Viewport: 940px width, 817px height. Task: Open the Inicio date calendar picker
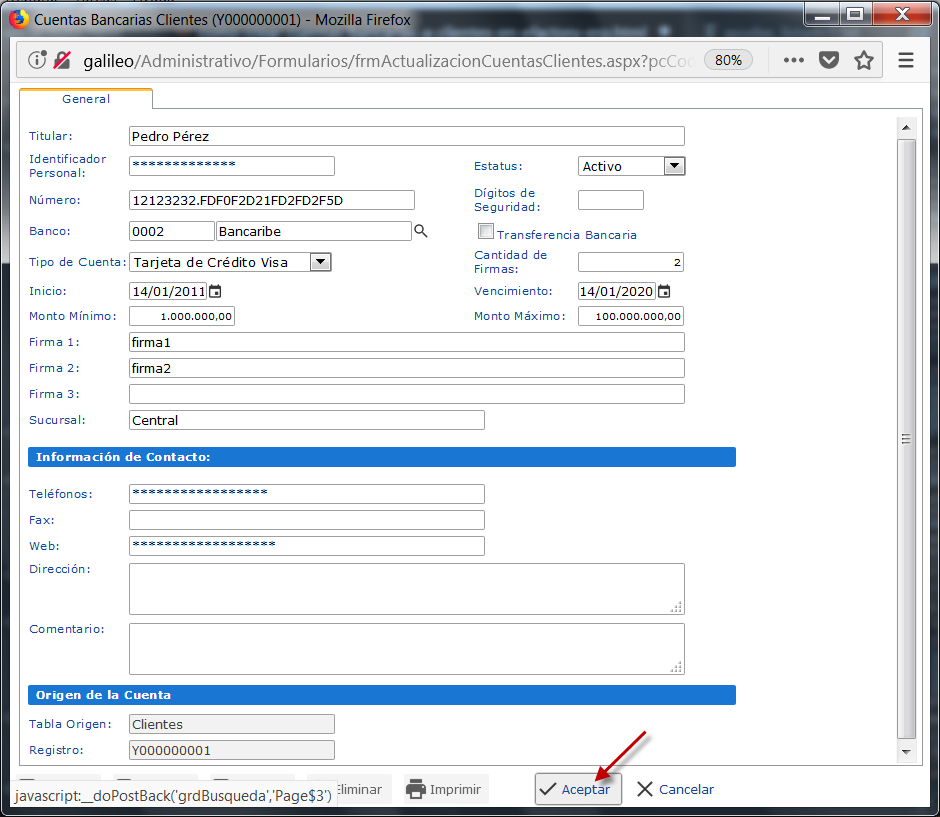(x=214, y=291)
